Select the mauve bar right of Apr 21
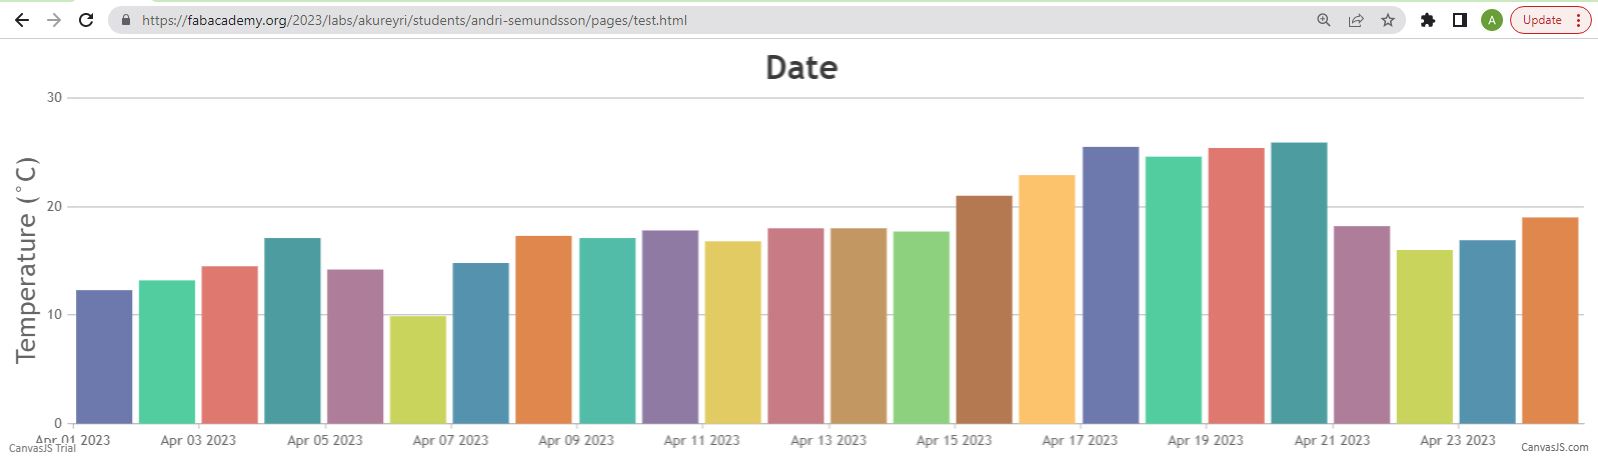1598x468 pixels. pyautogui.click(x=1361, y=325)
